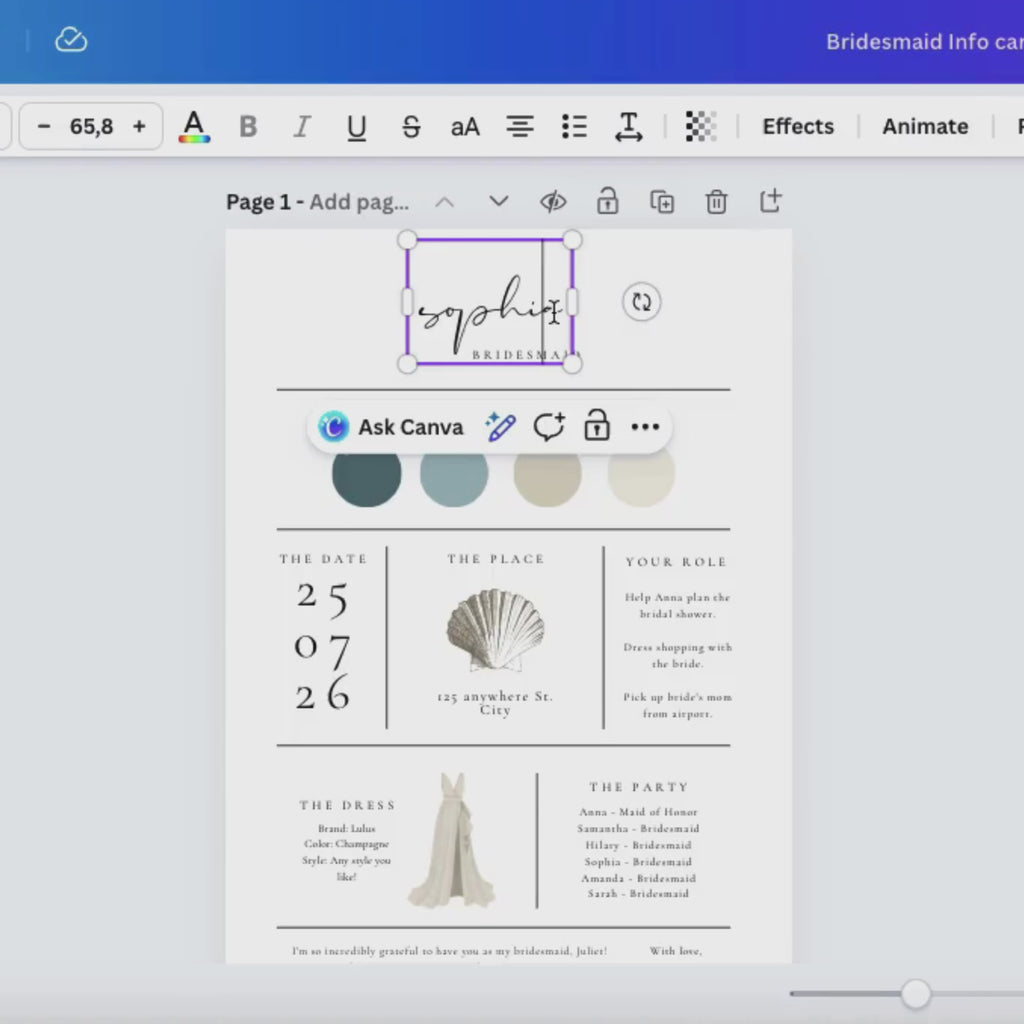
Task: Duplicate the current page
Action: (662, 202)
